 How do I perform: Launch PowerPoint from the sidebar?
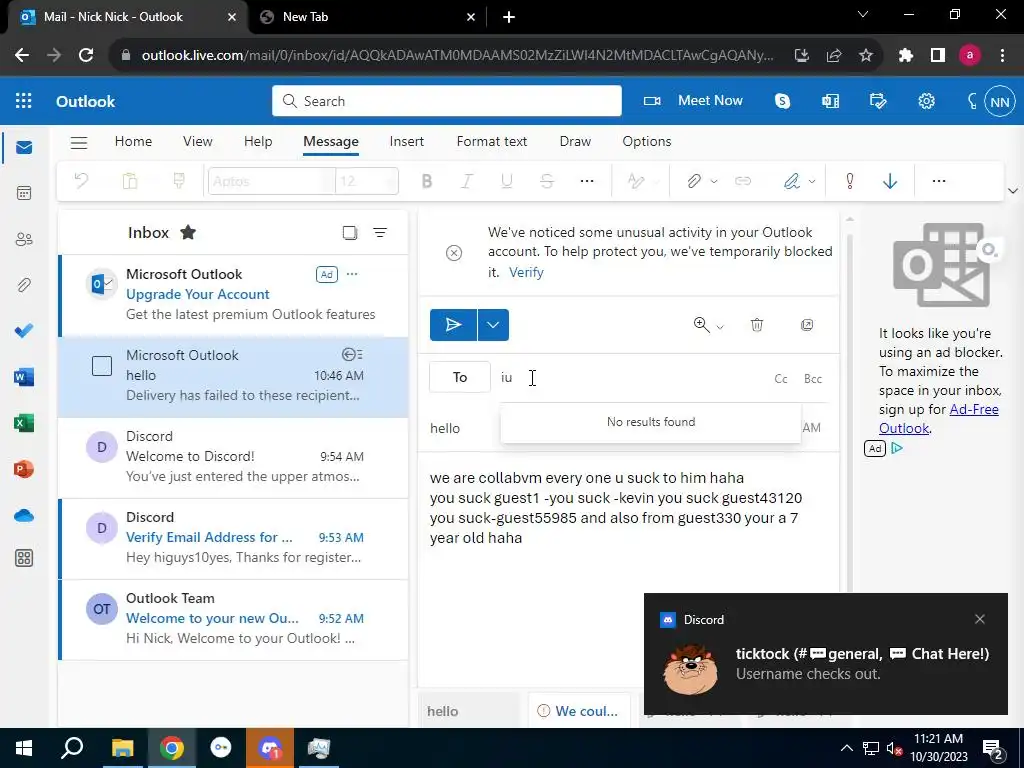(24, 469)
